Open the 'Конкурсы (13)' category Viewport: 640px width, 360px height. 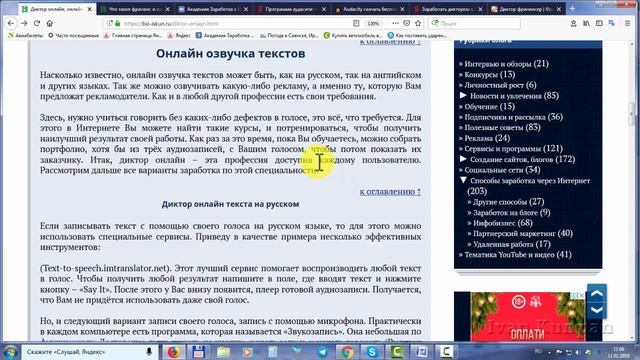(490, 74)
